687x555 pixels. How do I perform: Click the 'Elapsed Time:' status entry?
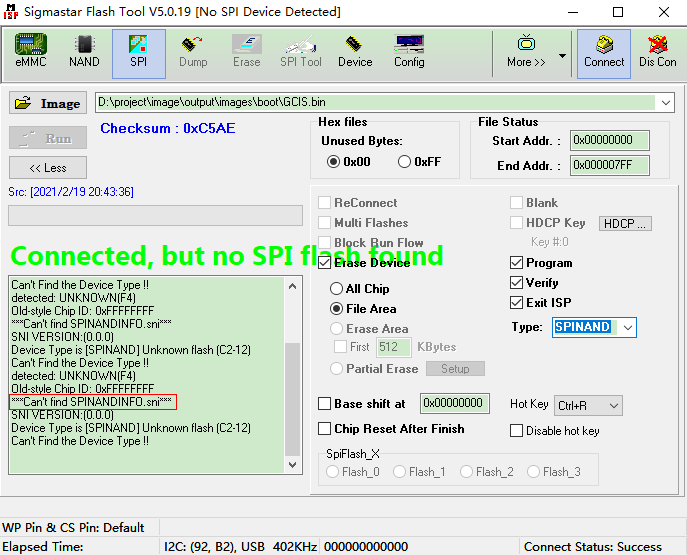pyautogui.click(x=42, y=547)
